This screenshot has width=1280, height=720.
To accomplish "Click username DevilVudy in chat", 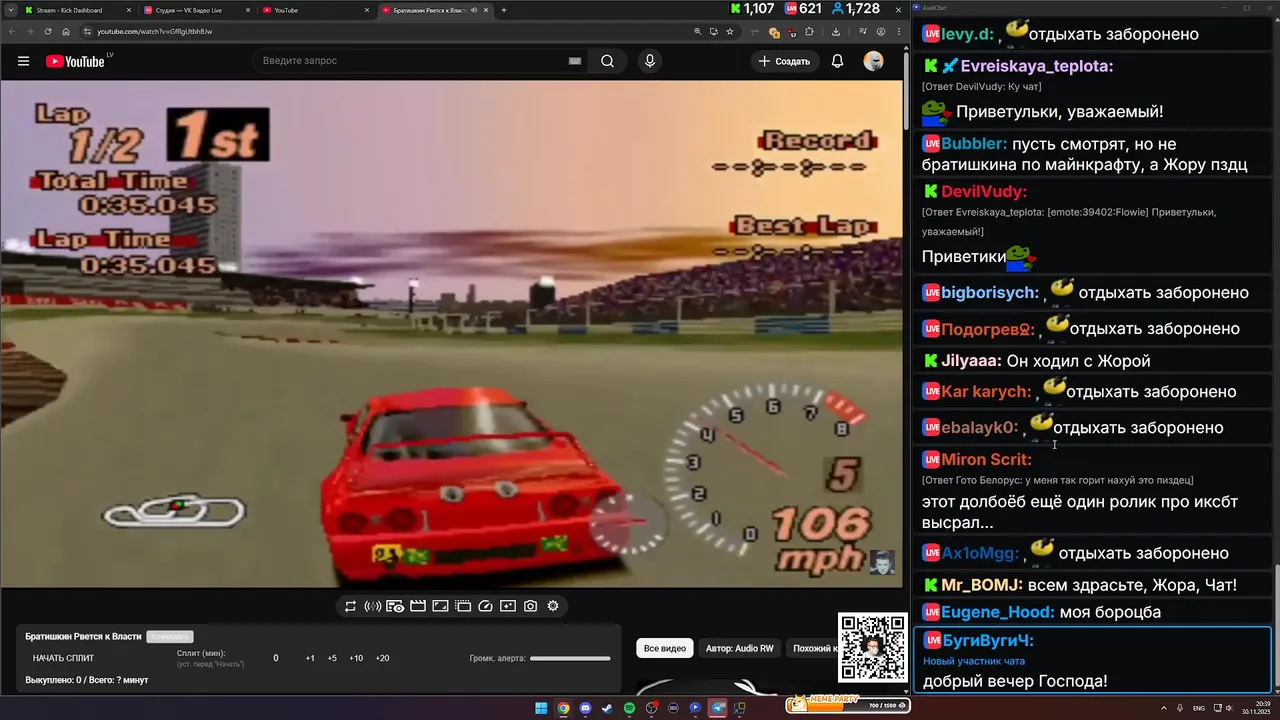I will 984,191.
